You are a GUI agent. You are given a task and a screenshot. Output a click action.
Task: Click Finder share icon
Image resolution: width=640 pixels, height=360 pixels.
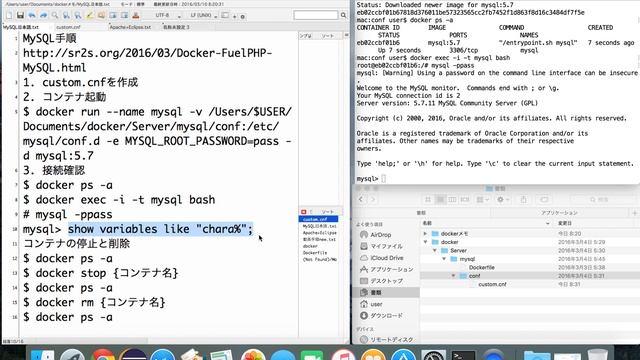(x=524, y=200)
